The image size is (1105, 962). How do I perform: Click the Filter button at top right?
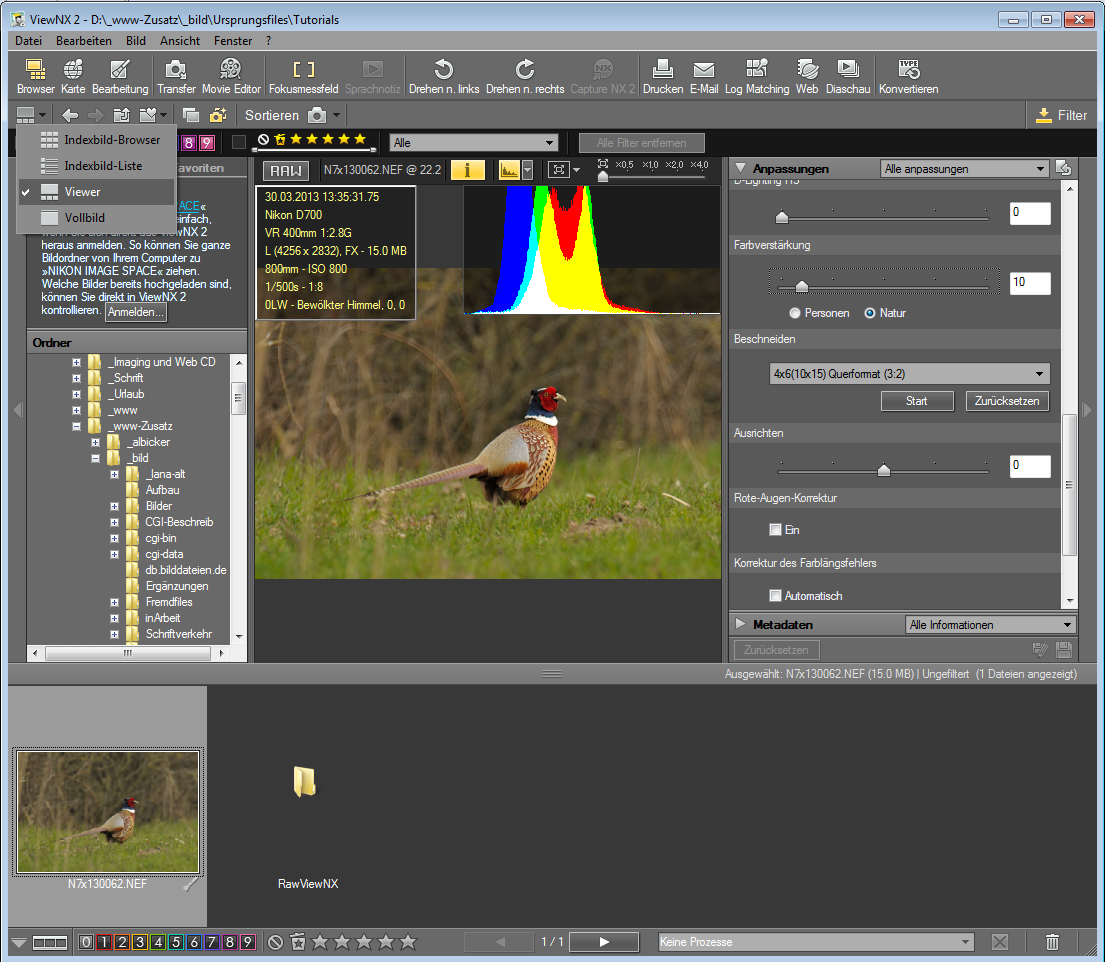click(x=1061, y=115)
